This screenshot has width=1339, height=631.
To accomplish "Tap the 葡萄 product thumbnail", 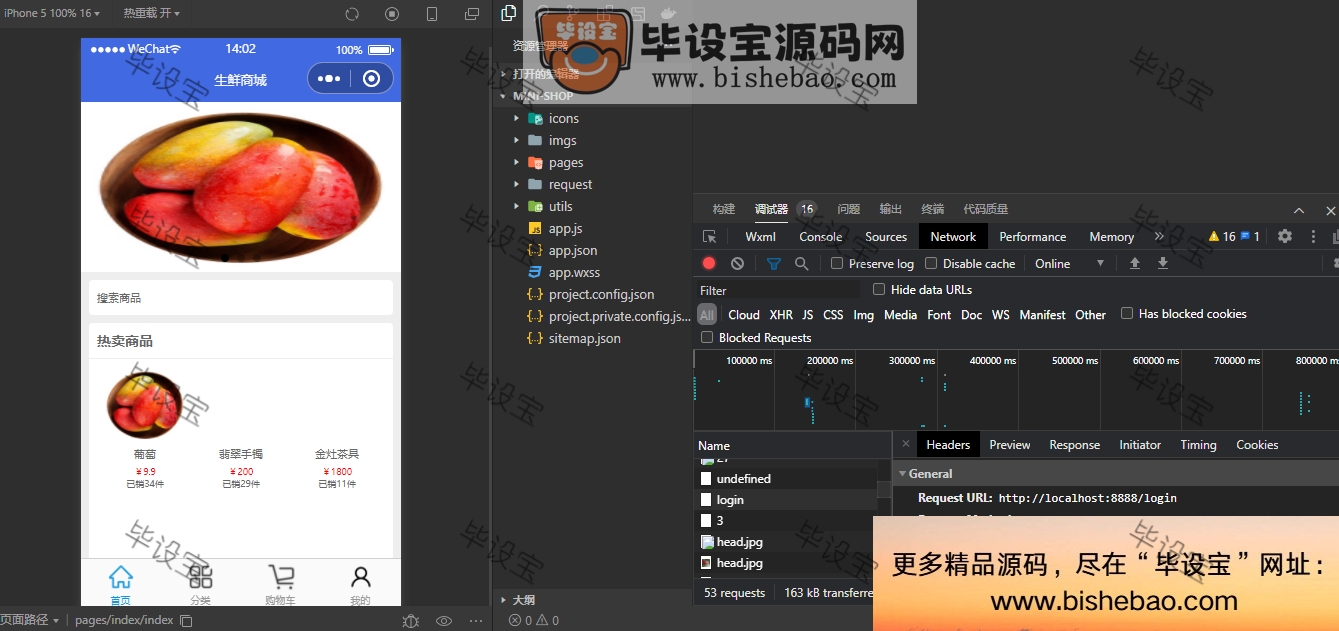I will pos(145,404).
